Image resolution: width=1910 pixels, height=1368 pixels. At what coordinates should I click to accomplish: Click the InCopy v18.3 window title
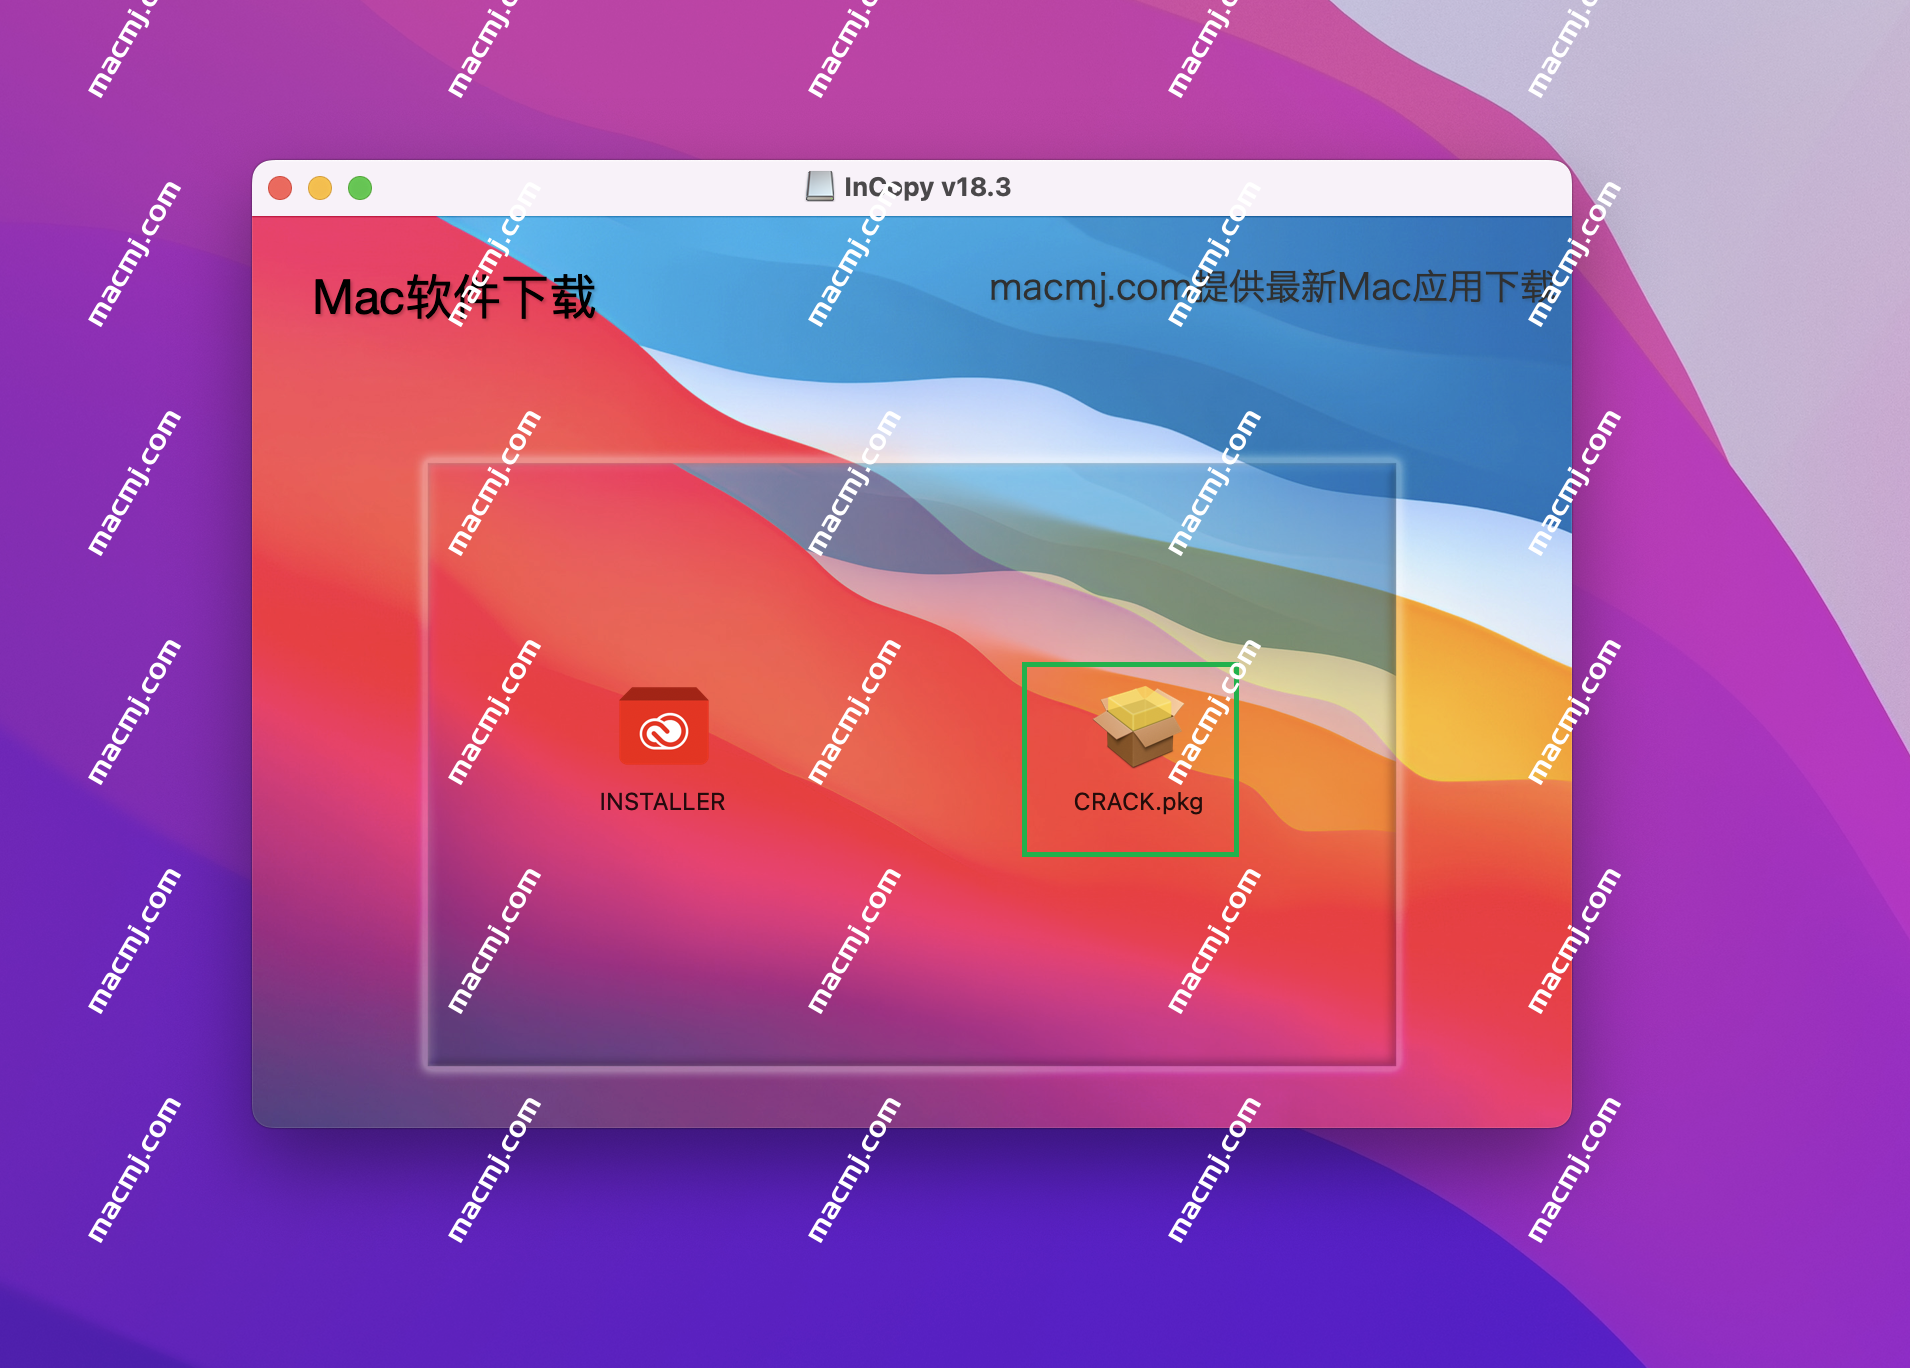[x=927, y=187]
